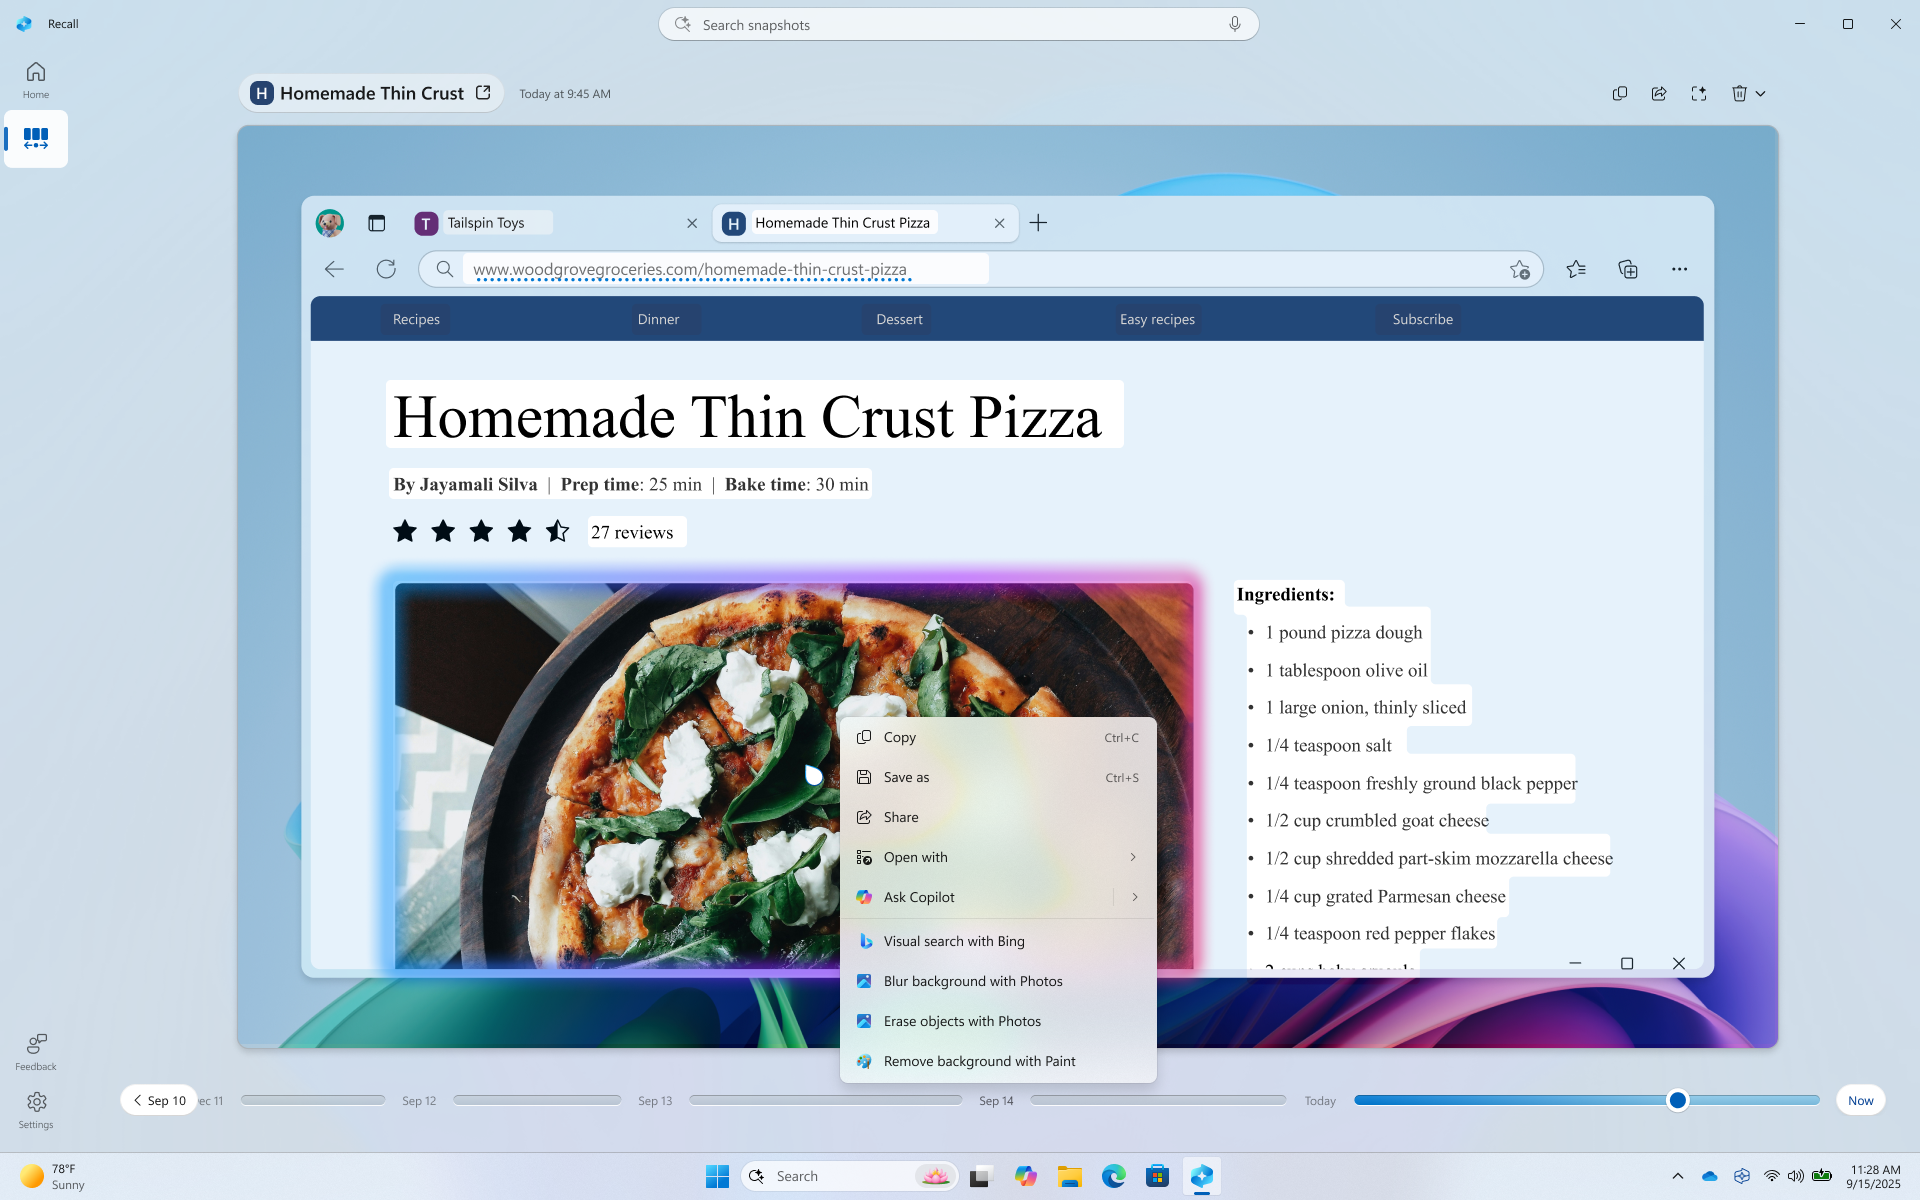Expand the Ask Copilot submenu arrow

point(1135,897)
